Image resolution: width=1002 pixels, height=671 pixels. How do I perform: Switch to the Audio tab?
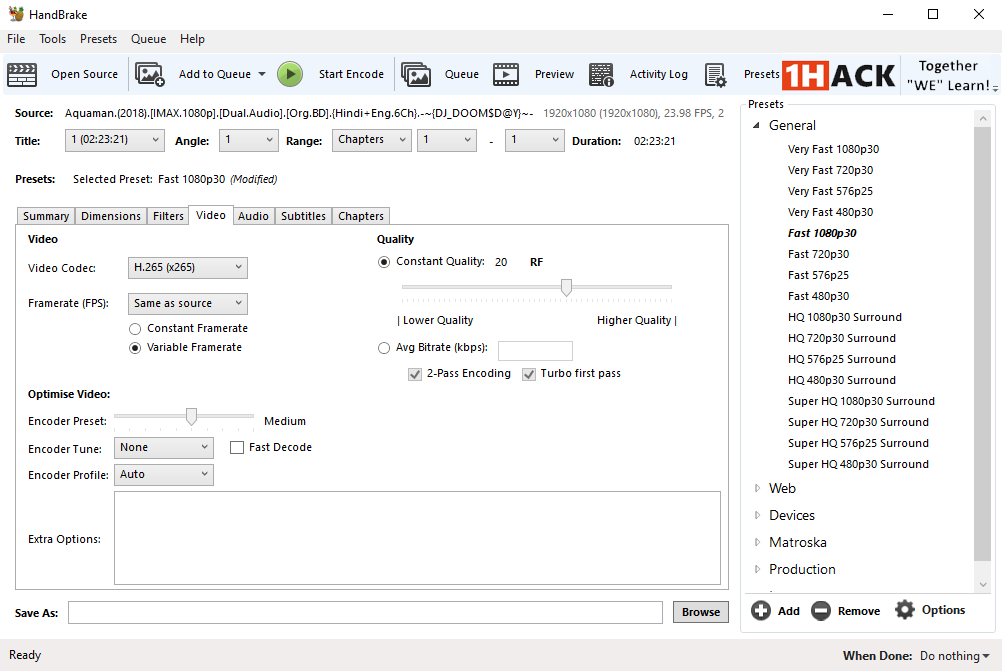pyautogui.click(x=253, y=216)
